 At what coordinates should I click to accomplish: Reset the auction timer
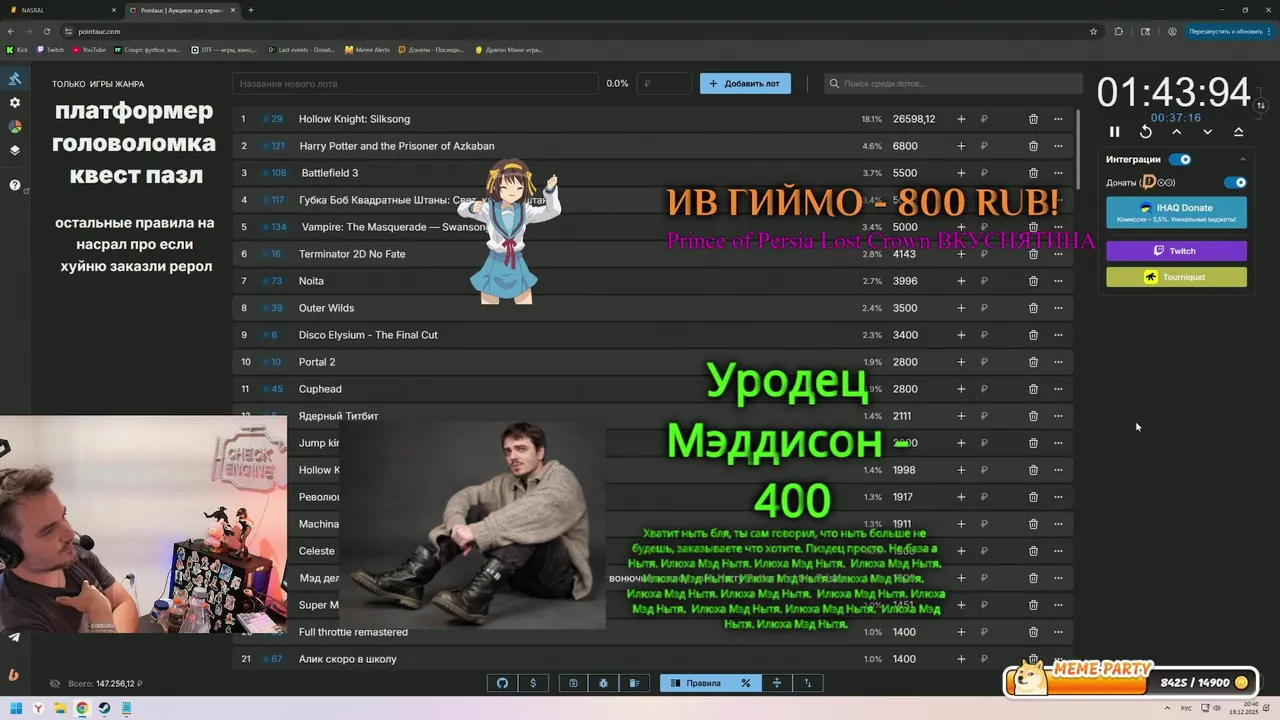click(1146, 132)
